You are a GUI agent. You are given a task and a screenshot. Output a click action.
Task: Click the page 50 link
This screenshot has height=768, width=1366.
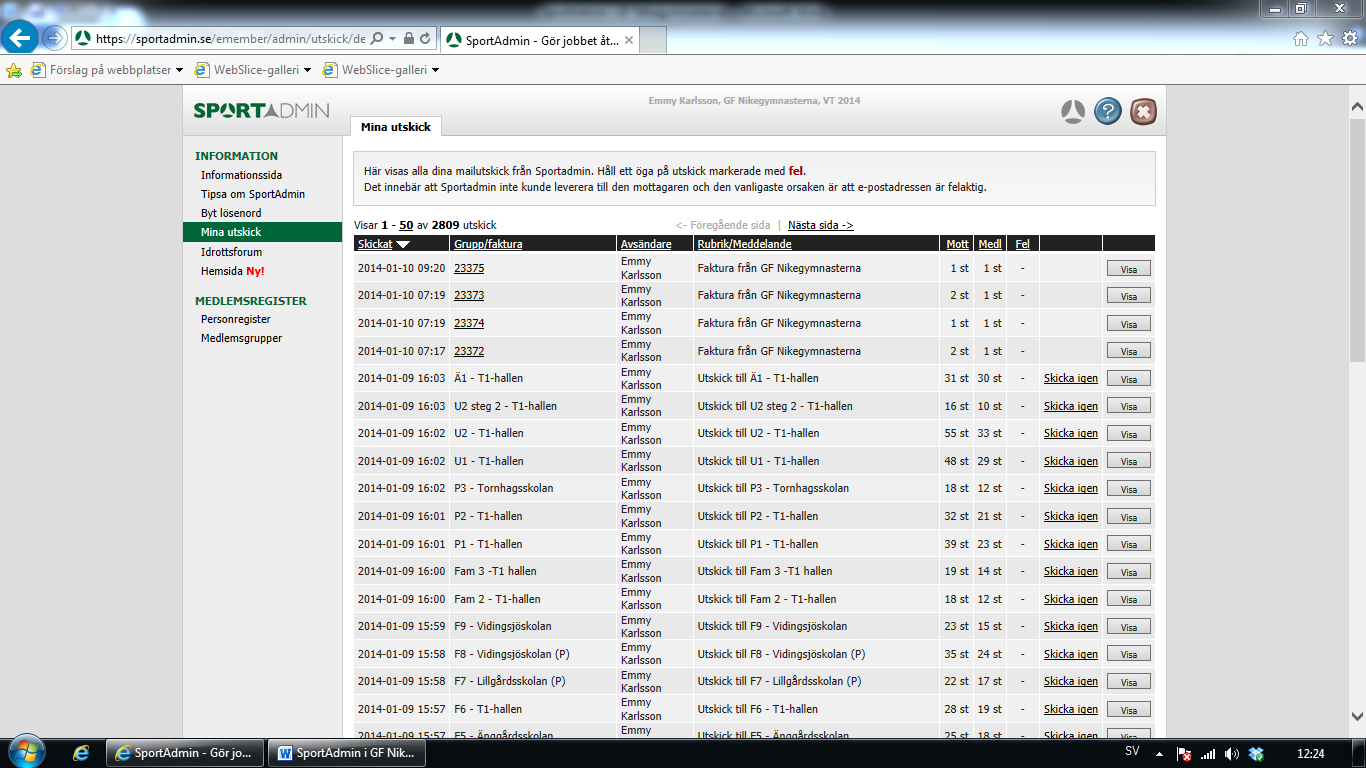[x=406, y=226]
